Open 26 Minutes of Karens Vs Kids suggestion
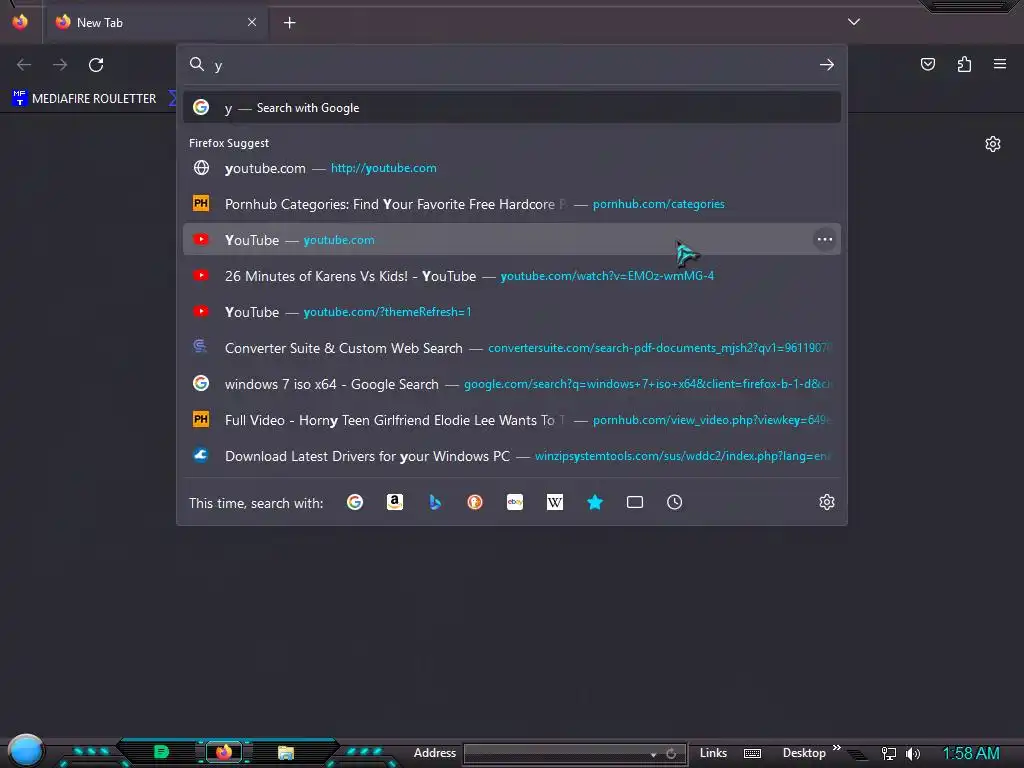The width and height of the screenshot is (1024, 768). pos(512,276)
